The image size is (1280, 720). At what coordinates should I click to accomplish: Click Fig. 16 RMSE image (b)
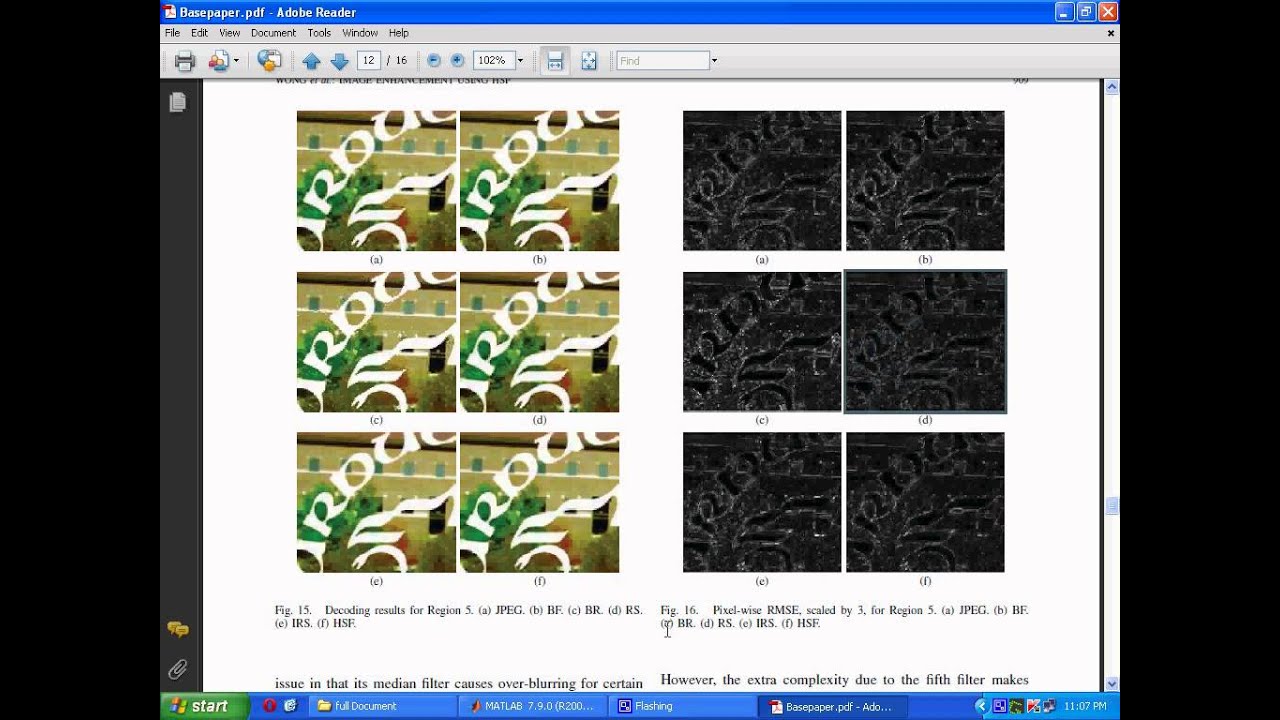click(x=925, y=181)
